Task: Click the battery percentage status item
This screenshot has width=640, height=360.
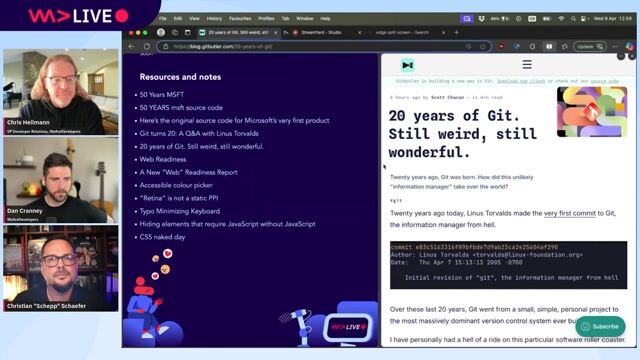Action: 500,19
